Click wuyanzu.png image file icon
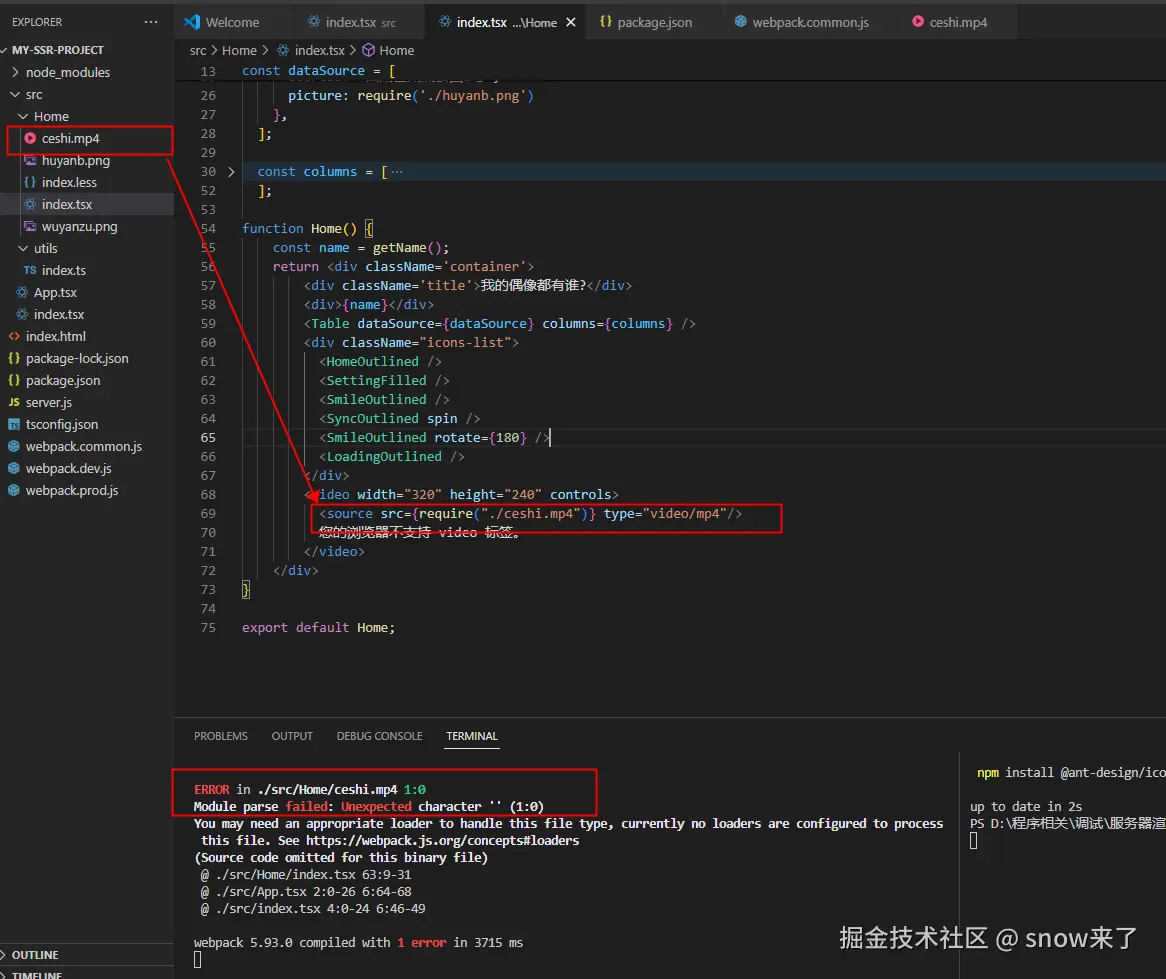 click(x=30, y=226)
